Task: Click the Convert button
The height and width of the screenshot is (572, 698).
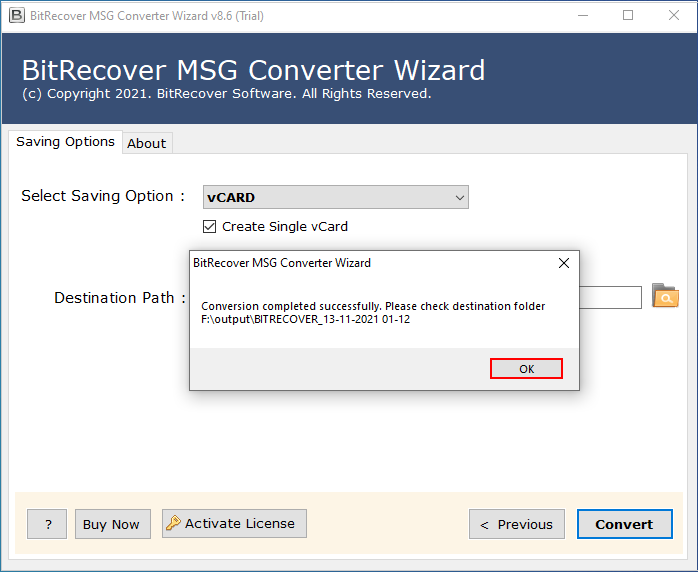Action: [625, 524]
